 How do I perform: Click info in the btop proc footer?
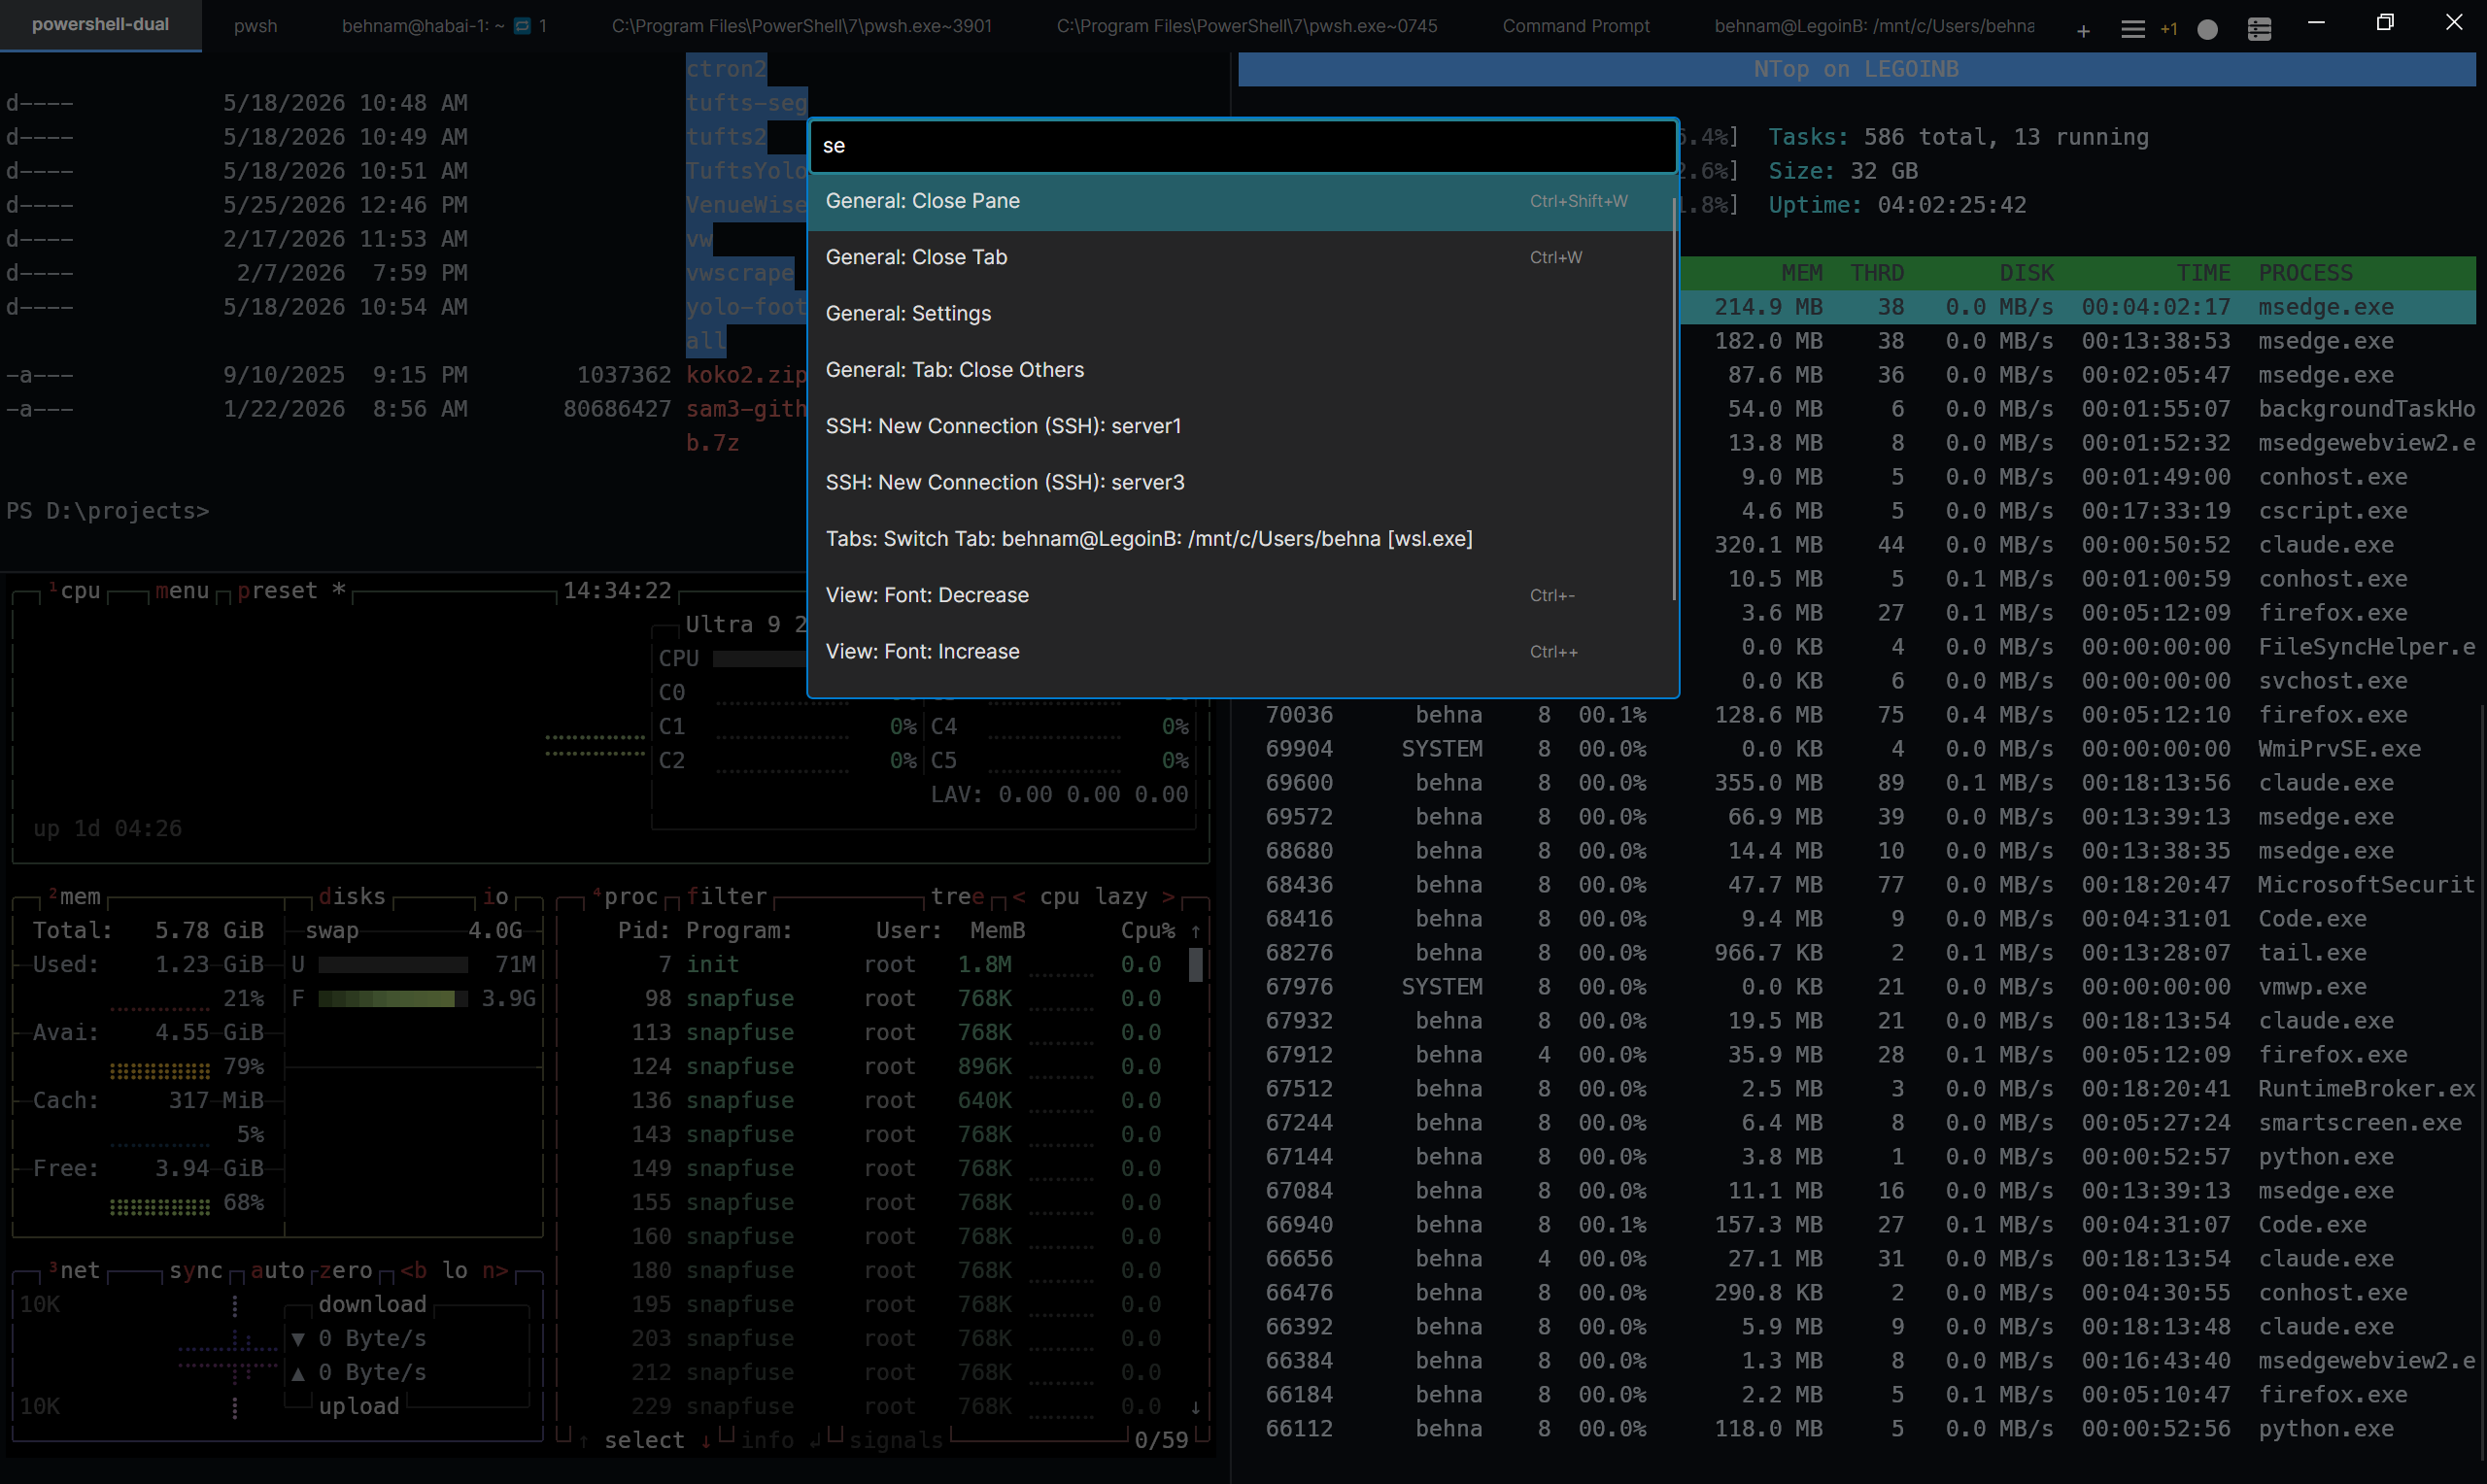coord(767,1441)
